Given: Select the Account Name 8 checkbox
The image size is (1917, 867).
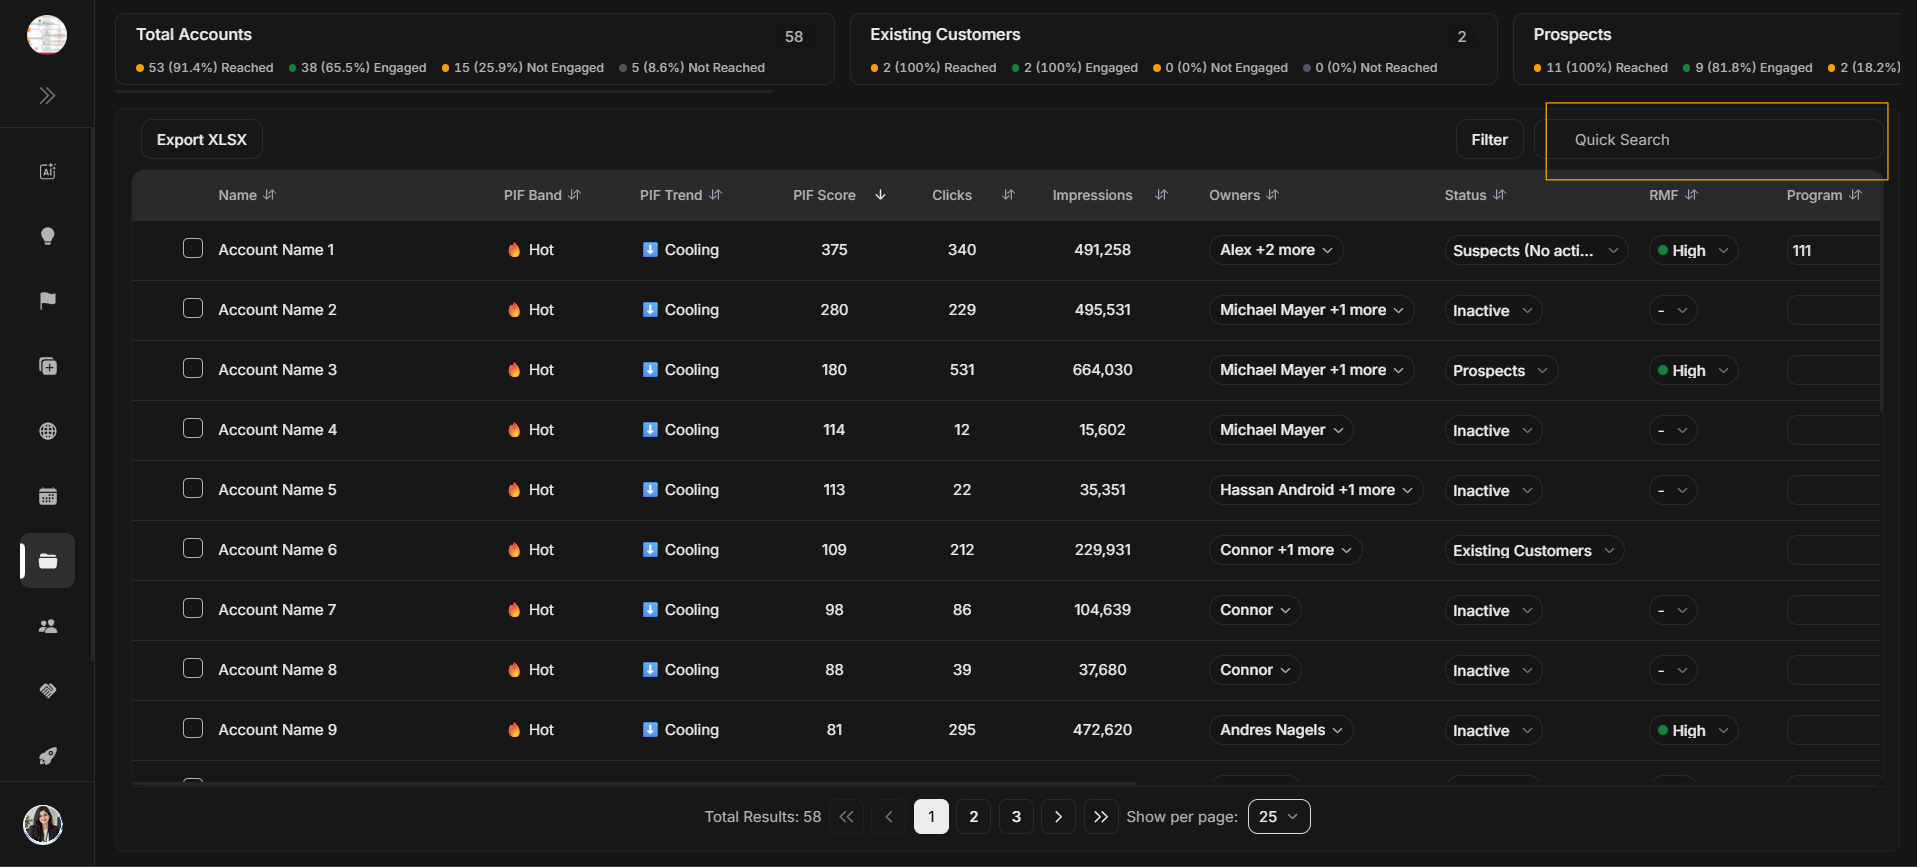Looking at the screenshot, I should point(193,668).
